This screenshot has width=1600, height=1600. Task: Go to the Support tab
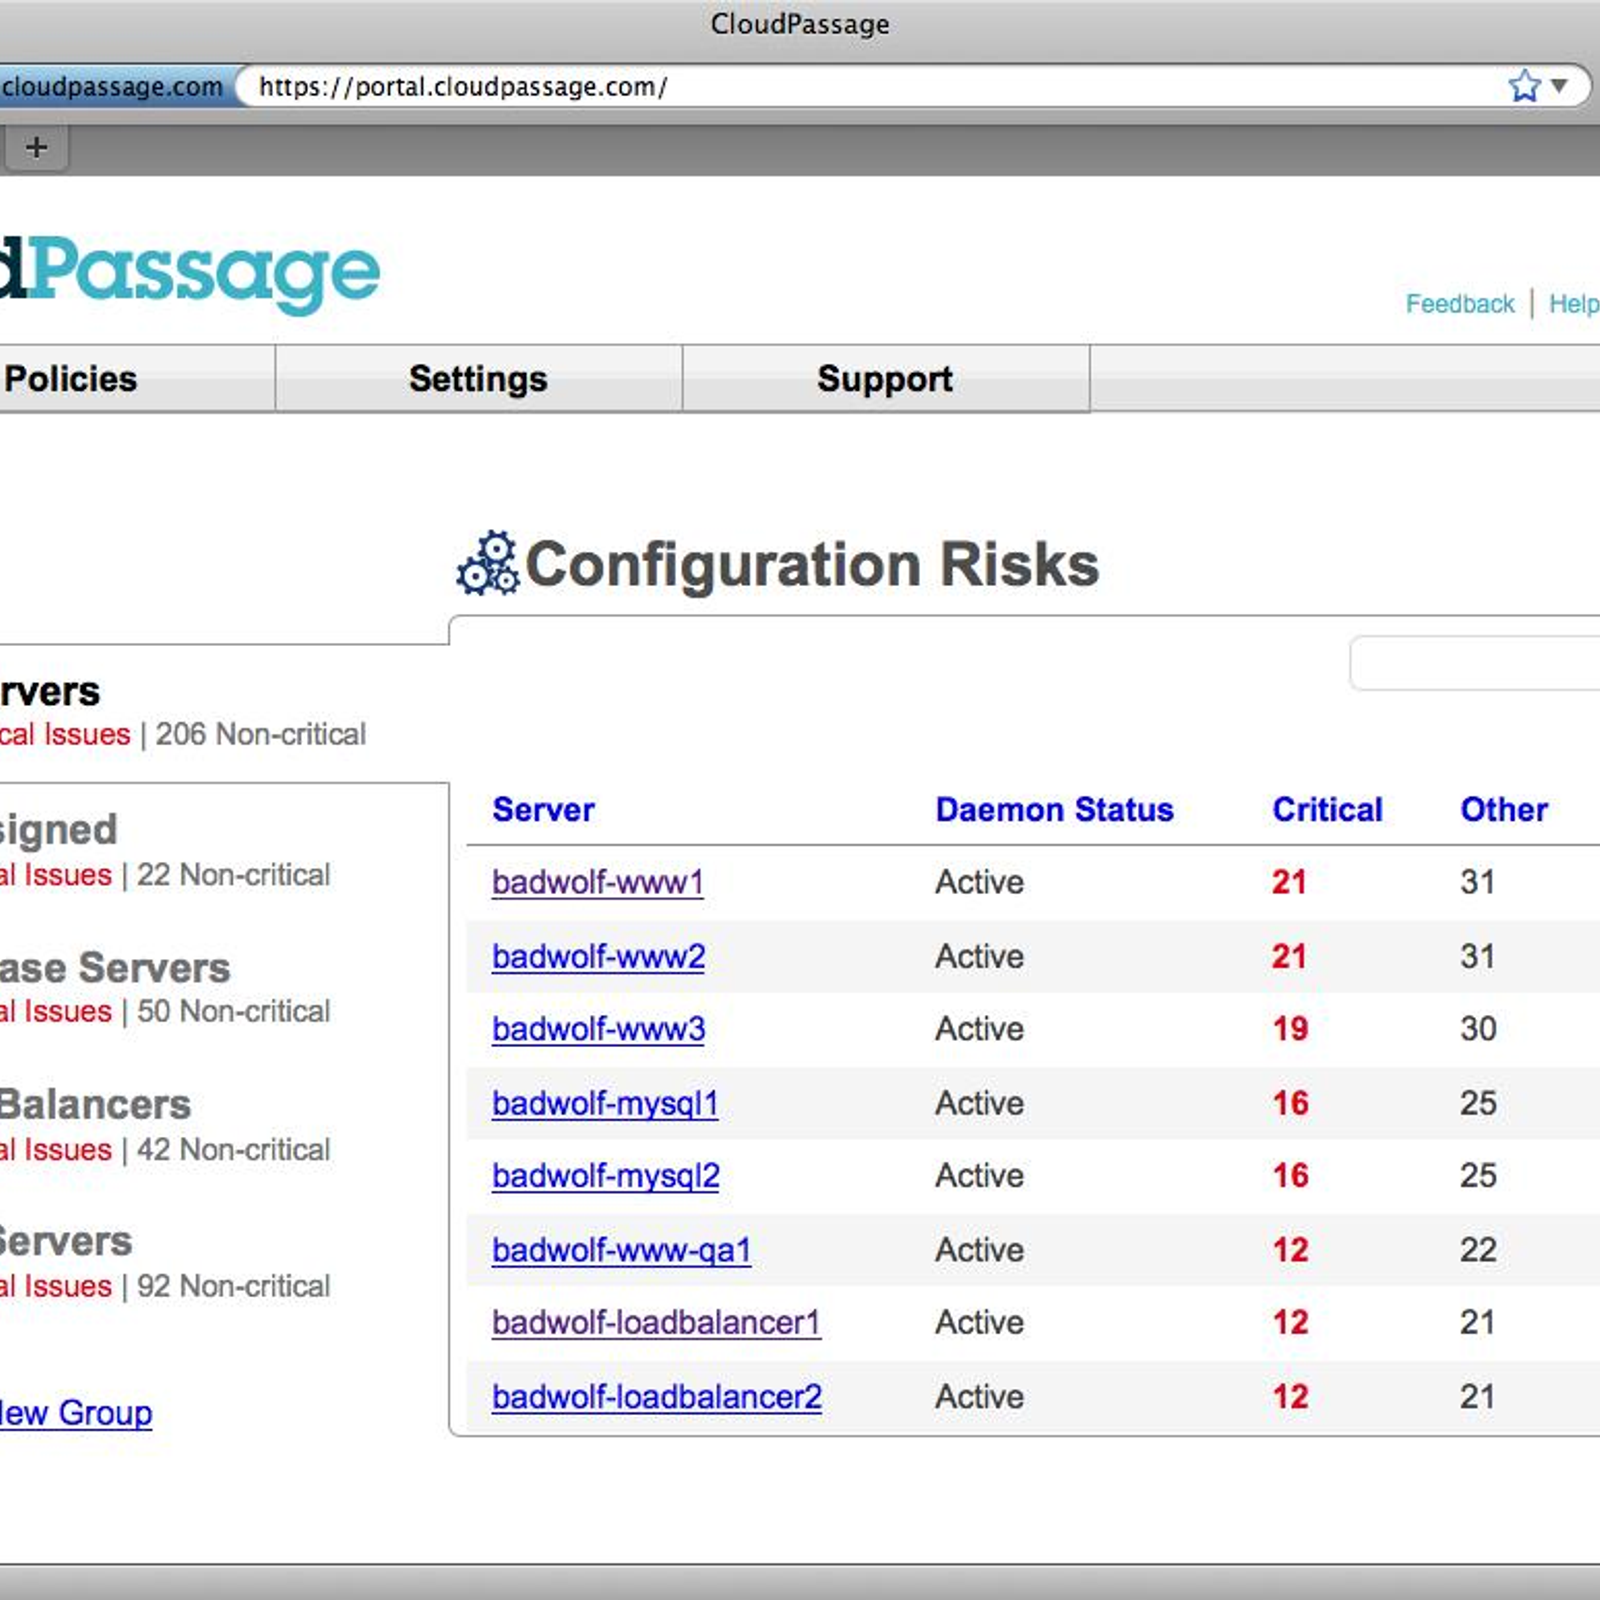[x=885, y=378]
